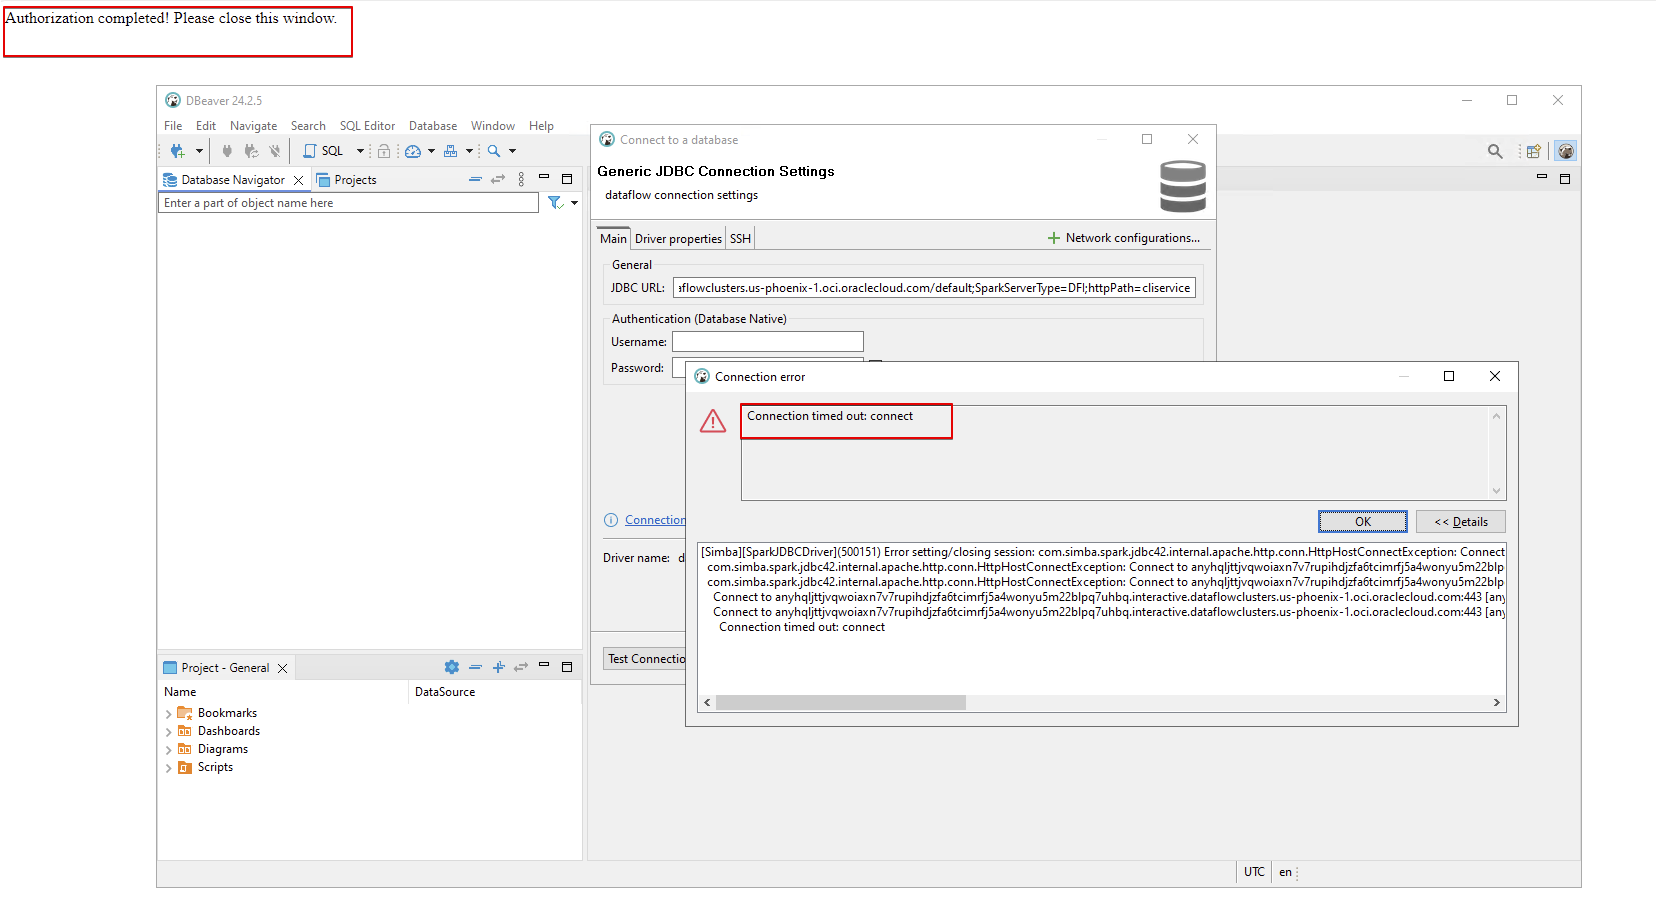The height and width of the screenshot is (908, 1656).
Task: Click the magnifier search toolbar icon
Action: click(494, 151)
